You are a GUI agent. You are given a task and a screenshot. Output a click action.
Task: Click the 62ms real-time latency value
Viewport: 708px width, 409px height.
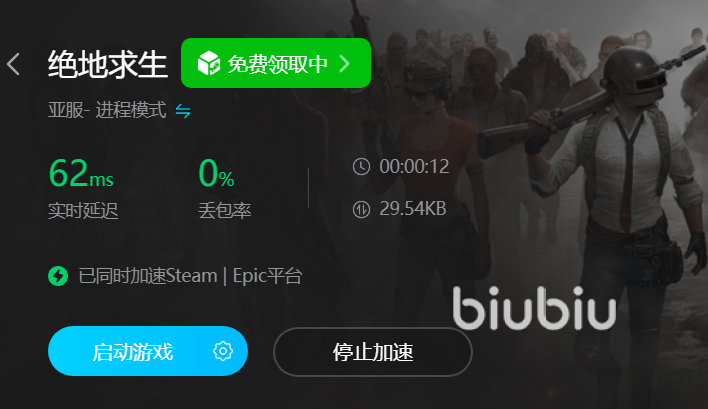pyautogui.click(x=81, y=173)
